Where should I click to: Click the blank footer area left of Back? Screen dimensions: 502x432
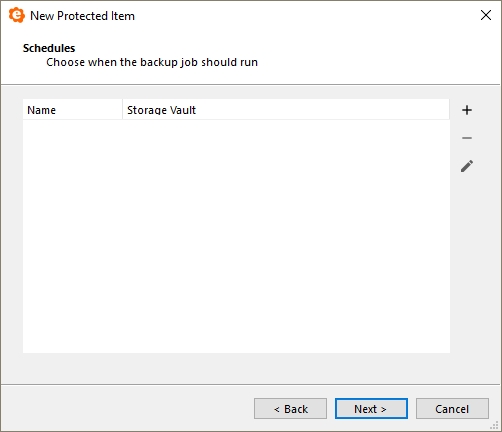tap(127, 409)
